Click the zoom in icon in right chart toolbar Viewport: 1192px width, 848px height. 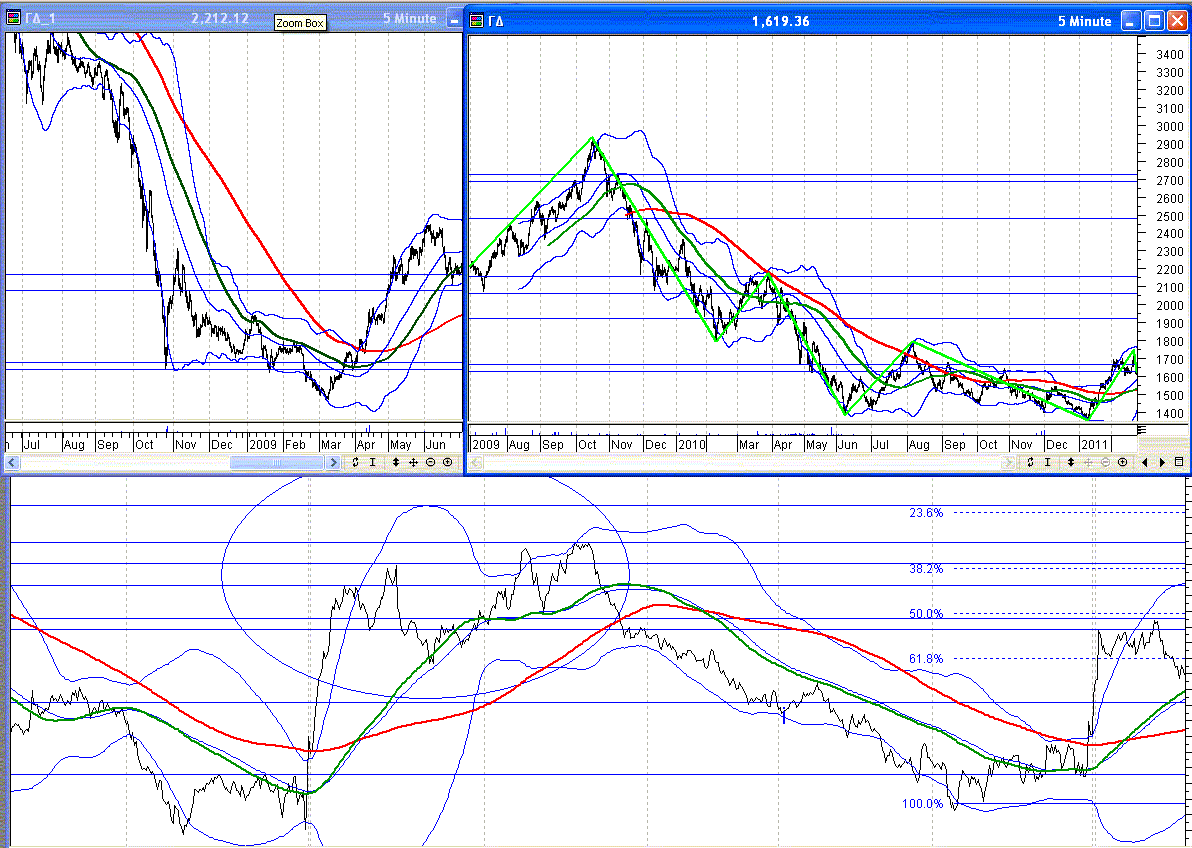[x=1122, y=463]
